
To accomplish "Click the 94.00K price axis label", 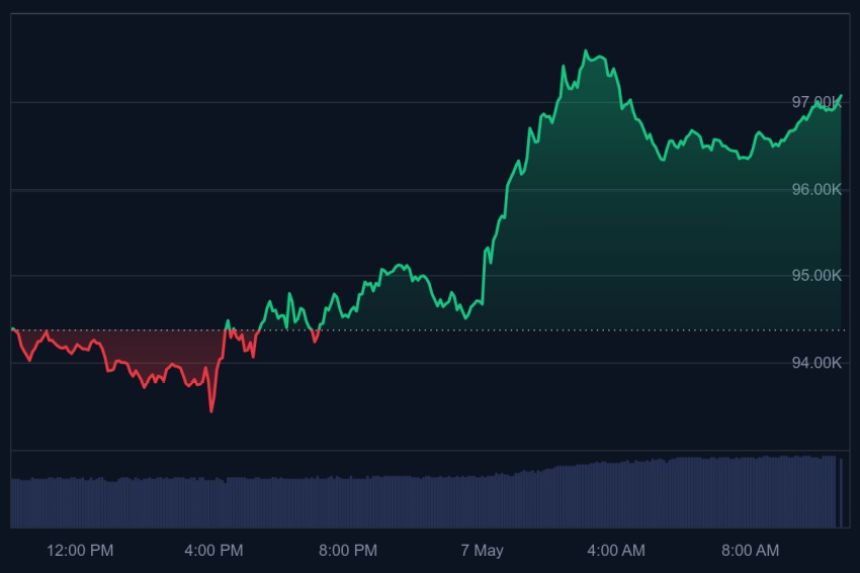I will coord(816,362).
